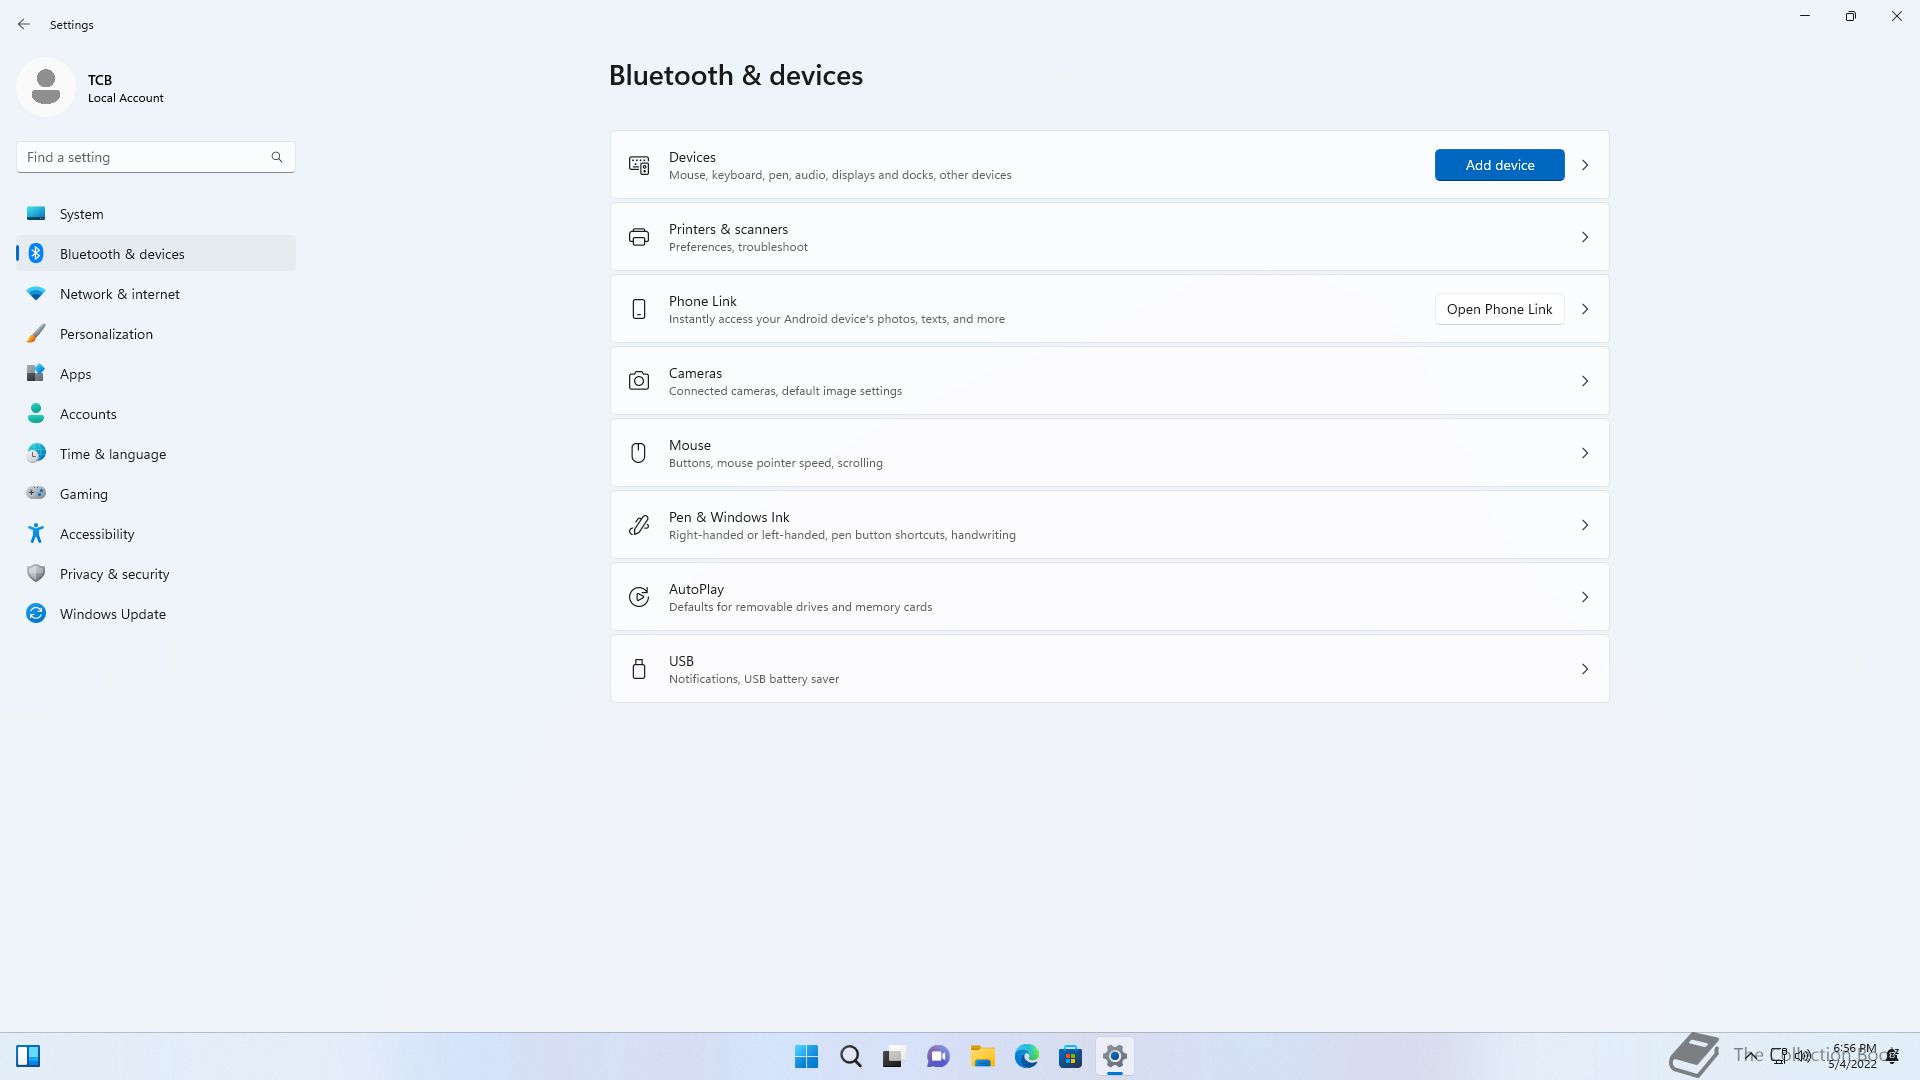Open the Windows Start button
1920x1080 pixels.
(x=806, y=1056)
